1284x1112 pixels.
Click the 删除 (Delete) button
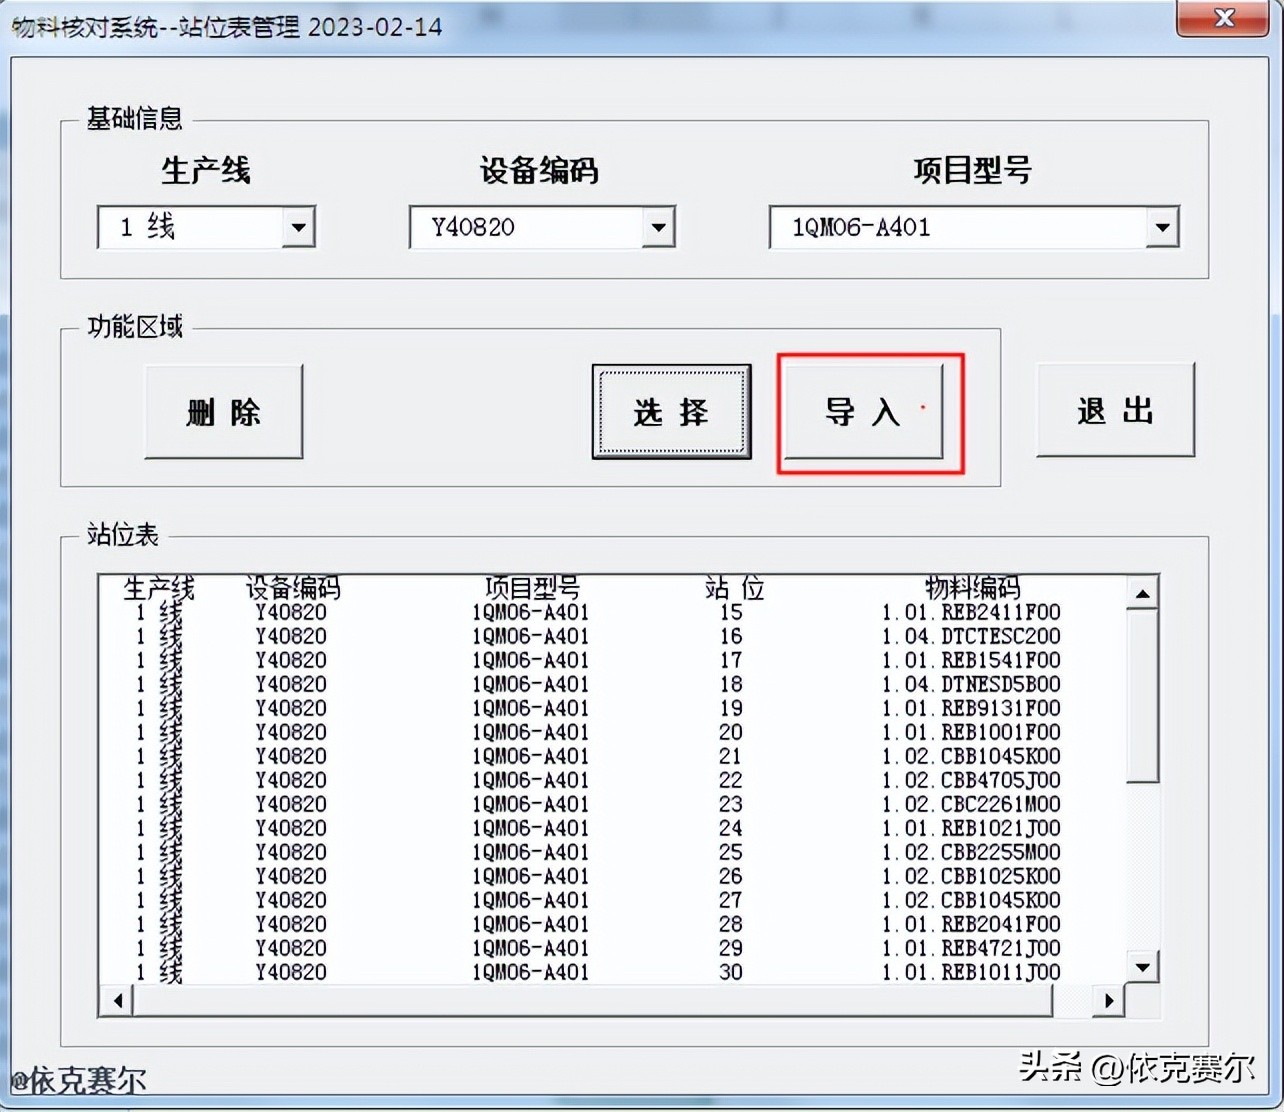(x=223, y=410)
